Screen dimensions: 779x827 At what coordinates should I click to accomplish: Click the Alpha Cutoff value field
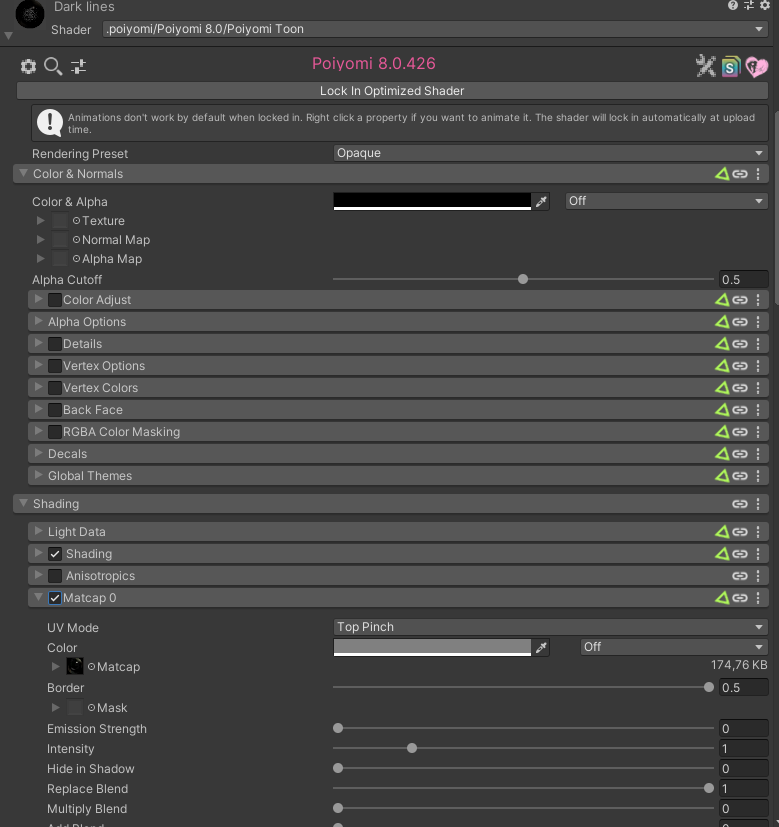(743, 280)
